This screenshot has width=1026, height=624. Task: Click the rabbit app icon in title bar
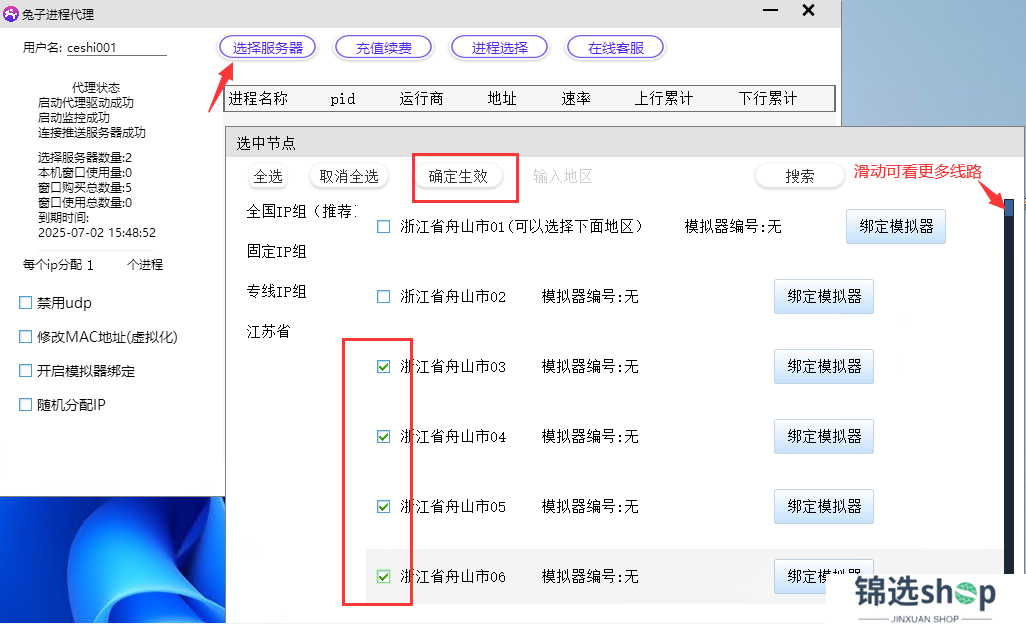click(10, 14)
